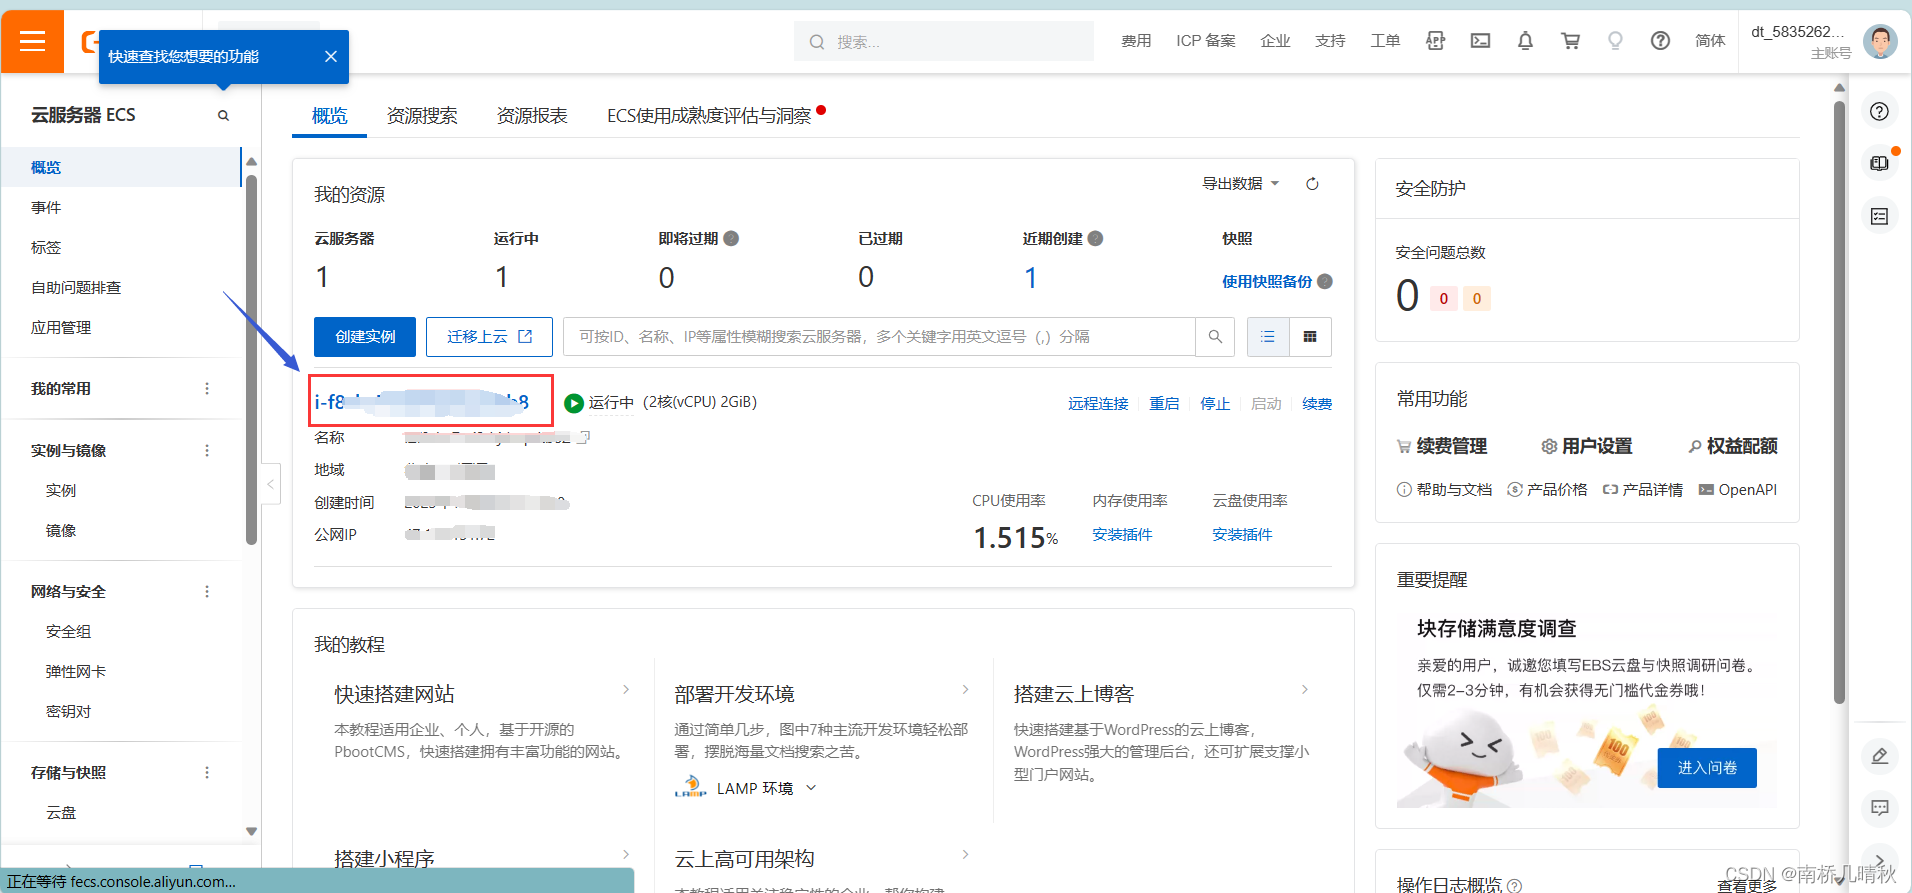Select 事件 in the sidebar
The width and height of the screenshot is (1912, 893).
click(46, 208)
